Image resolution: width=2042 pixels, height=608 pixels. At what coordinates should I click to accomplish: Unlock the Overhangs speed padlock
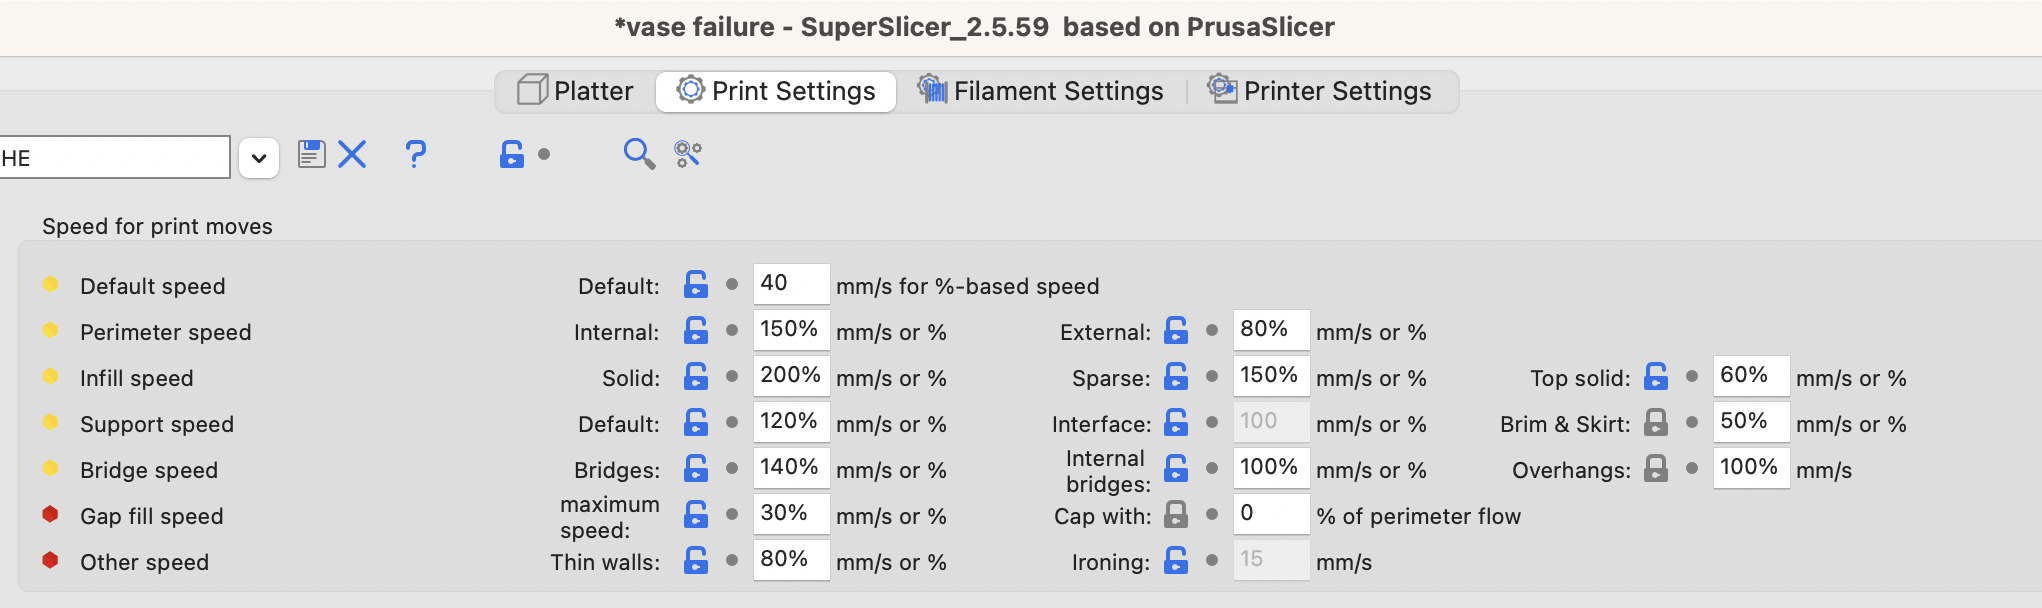click(x=1658, y=468)
